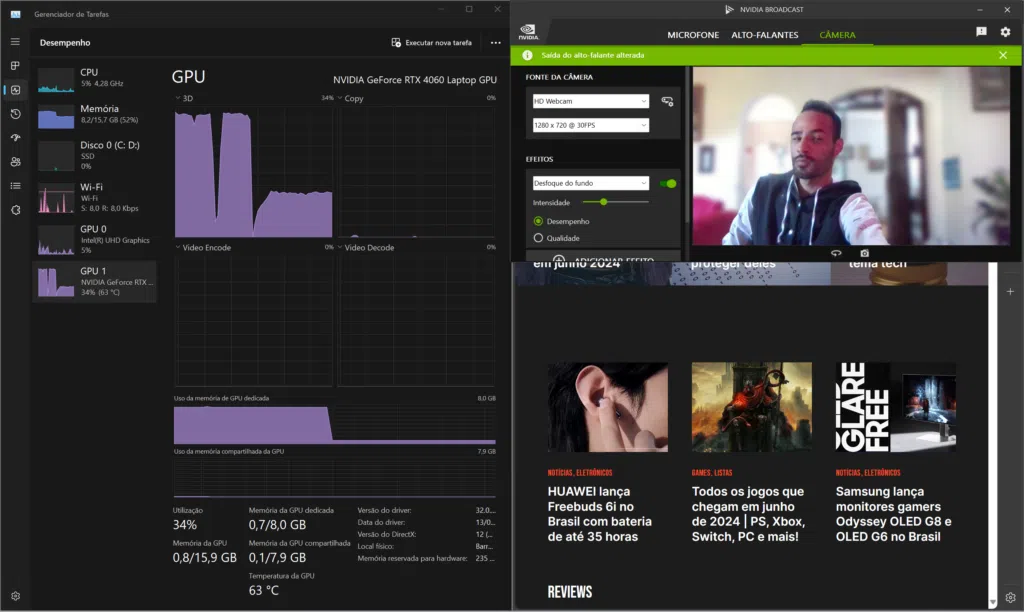Open Startup apps in Task Manager sidebar

[15, 138]
